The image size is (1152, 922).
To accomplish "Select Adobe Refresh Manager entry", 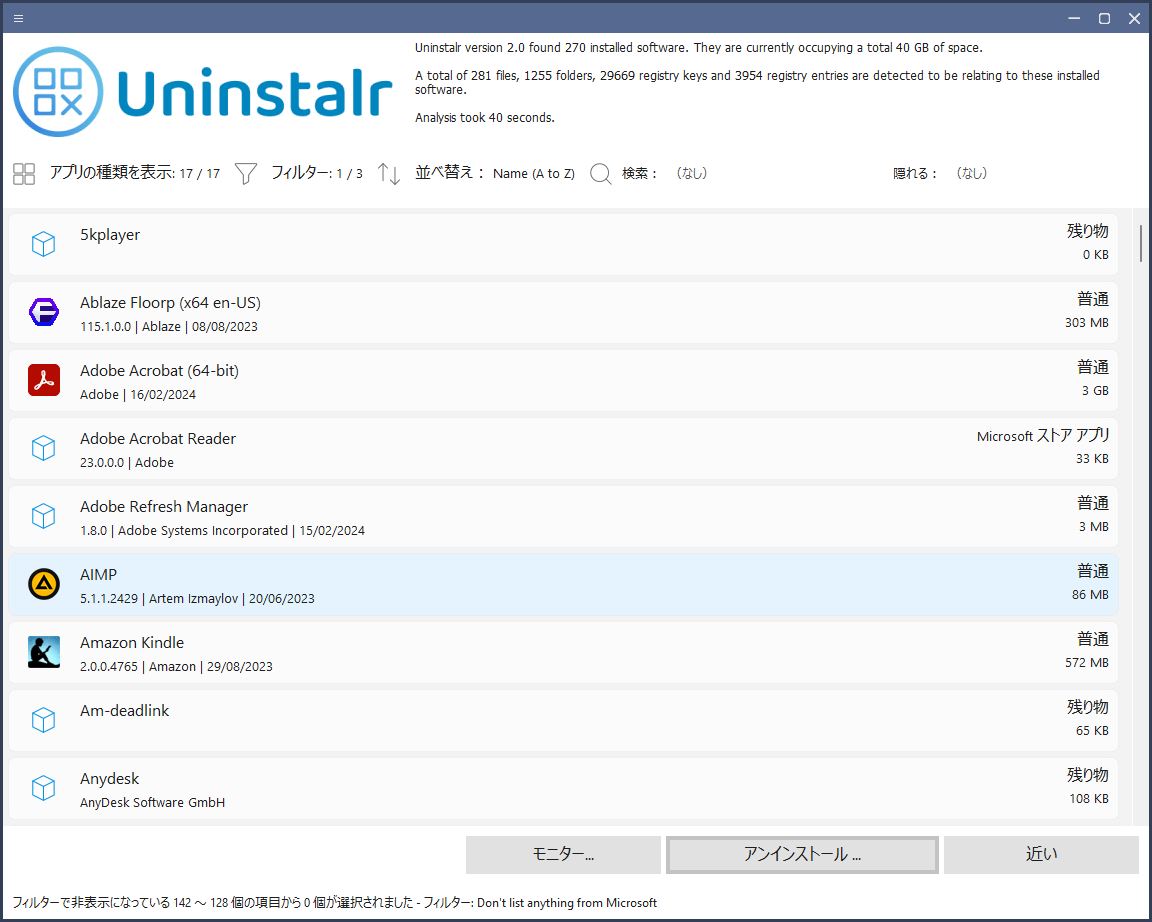I will [x=563, y=516].
